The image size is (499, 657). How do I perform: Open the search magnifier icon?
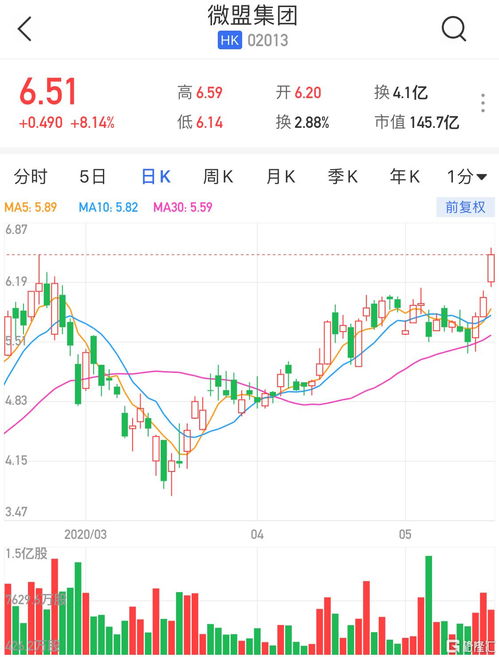click(x=454, y=29)
